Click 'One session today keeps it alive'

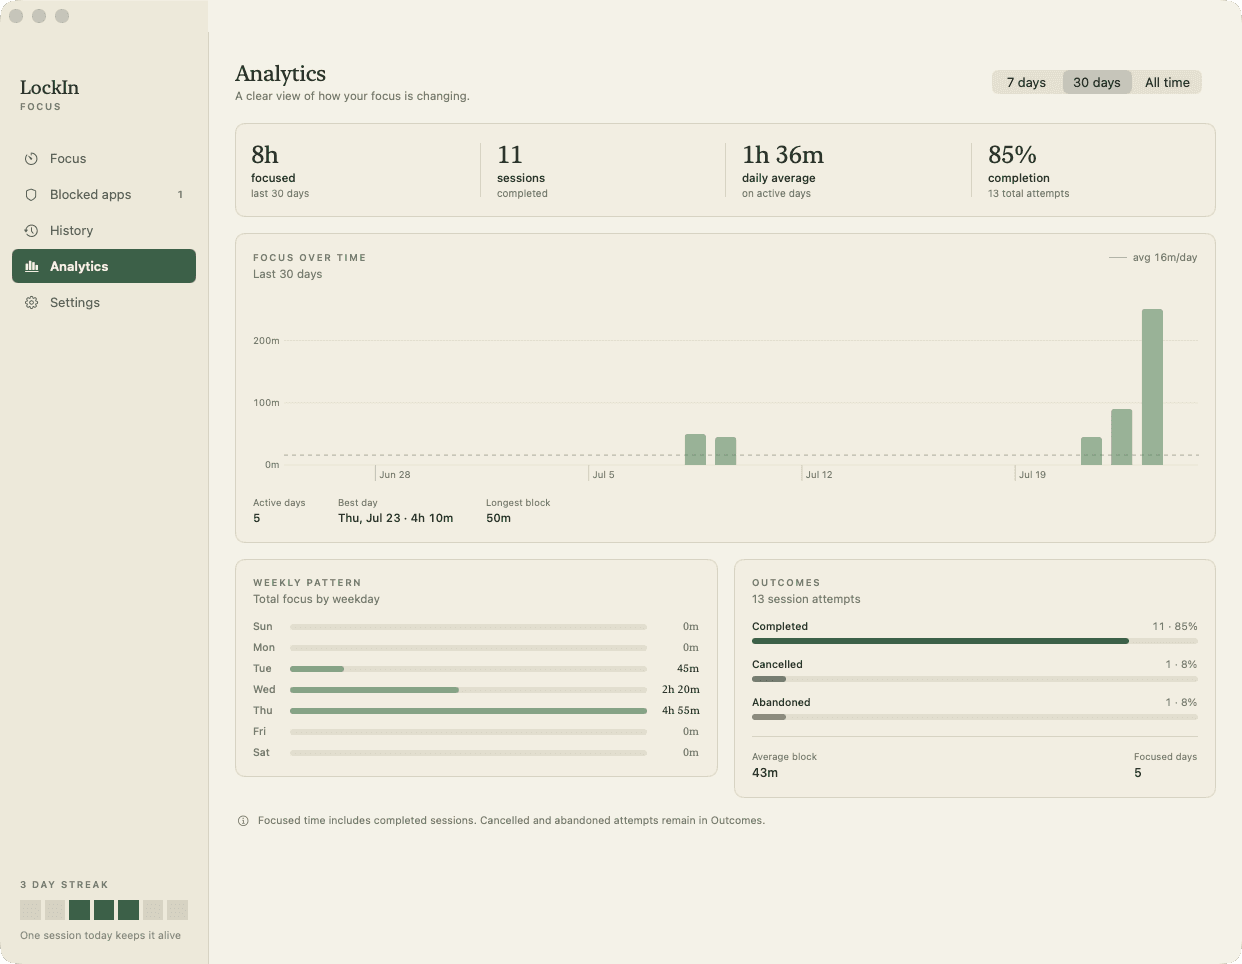[x=100, y=936]
